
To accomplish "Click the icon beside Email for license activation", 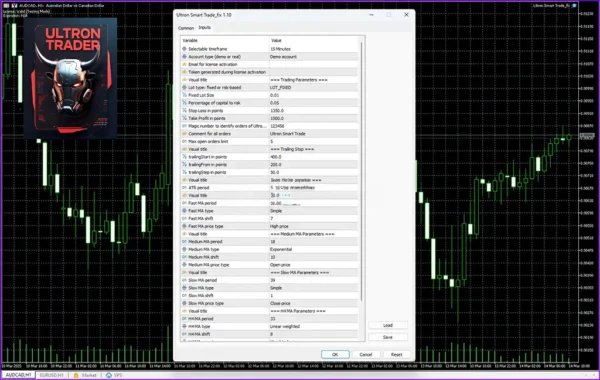I will (184, 64).
